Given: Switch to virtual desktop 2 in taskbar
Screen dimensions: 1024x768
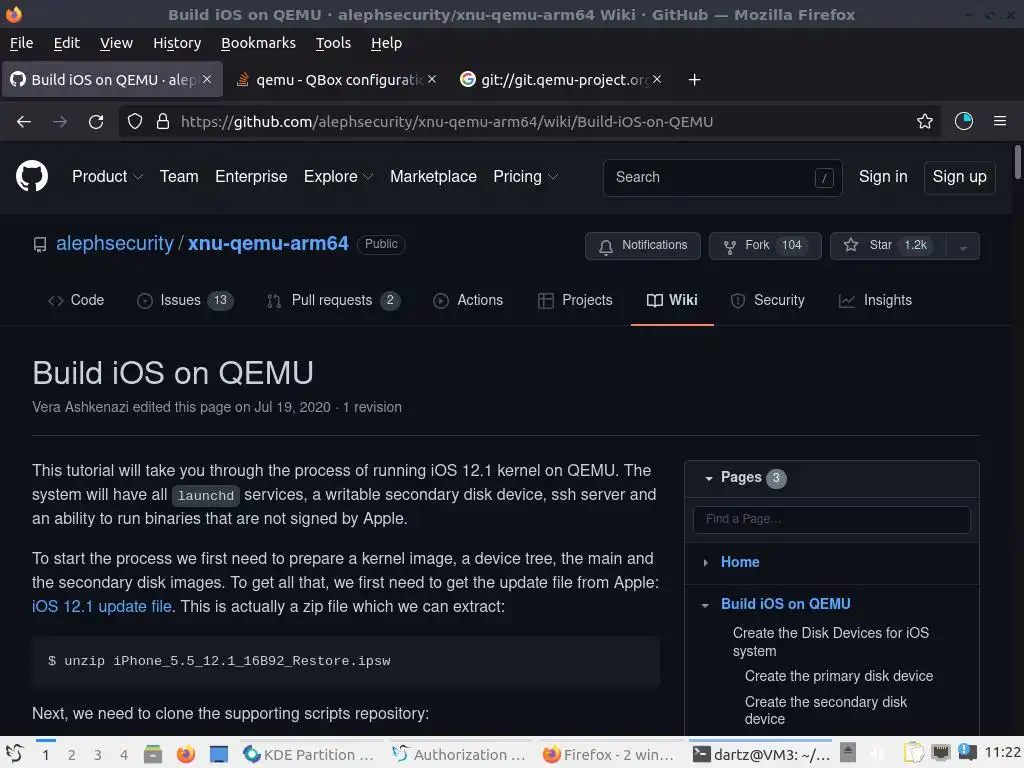Looking at the screenshot, I should coord(71,756).
